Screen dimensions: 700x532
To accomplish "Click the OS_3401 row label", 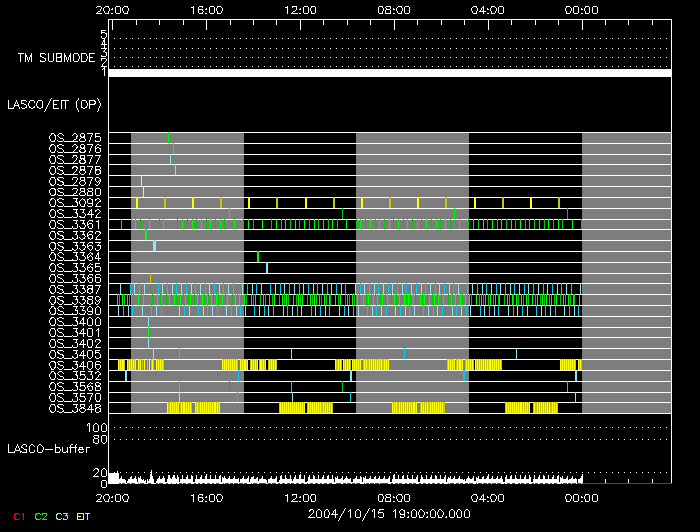I will pyautogui.click(x=75, y=332).
